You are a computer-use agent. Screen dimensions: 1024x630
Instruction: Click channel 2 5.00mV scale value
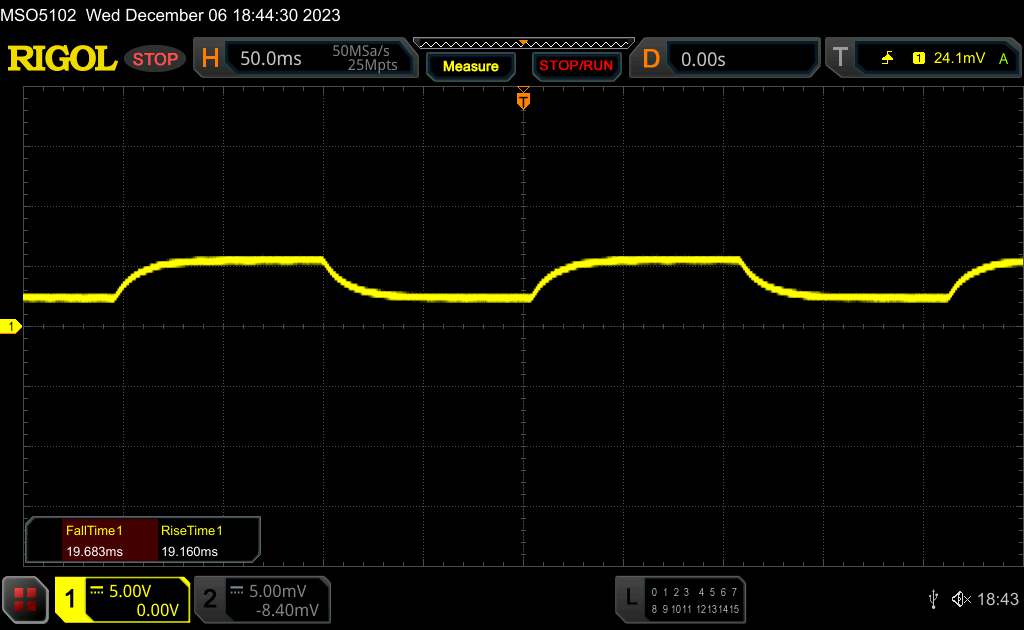pyautogui.click(x=278, y=591)
